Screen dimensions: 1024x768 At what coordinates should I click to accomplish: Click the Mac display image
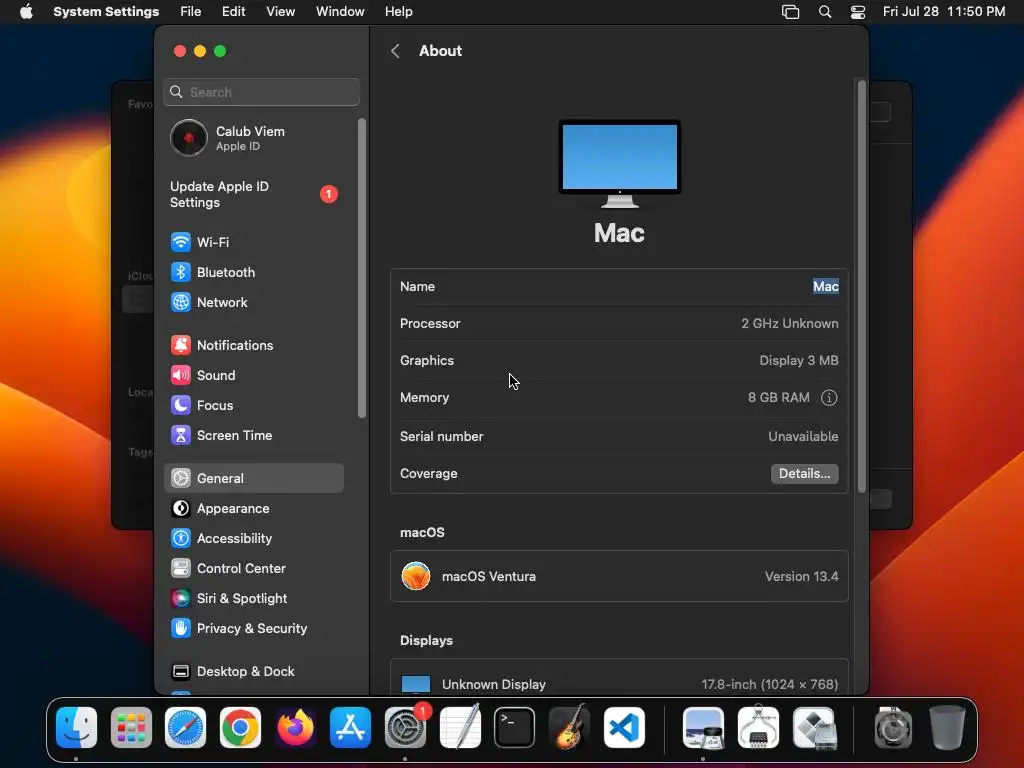(x=619, y=163)
